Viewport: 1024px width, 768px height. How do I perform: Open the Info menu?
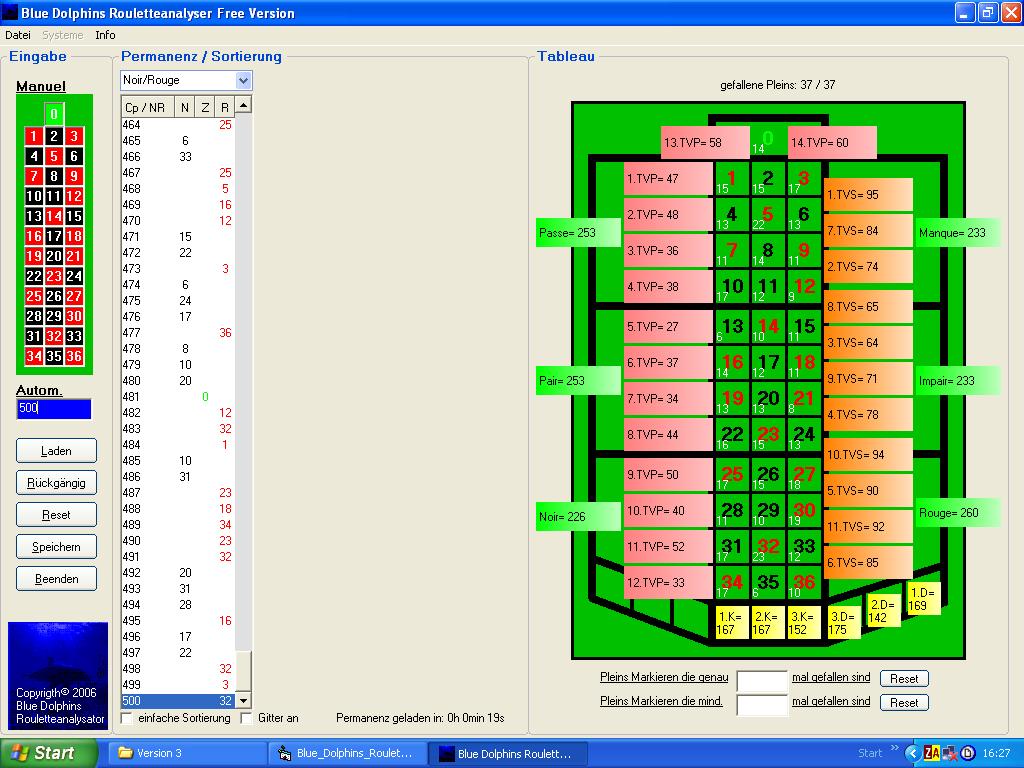(x=105, y=35)
